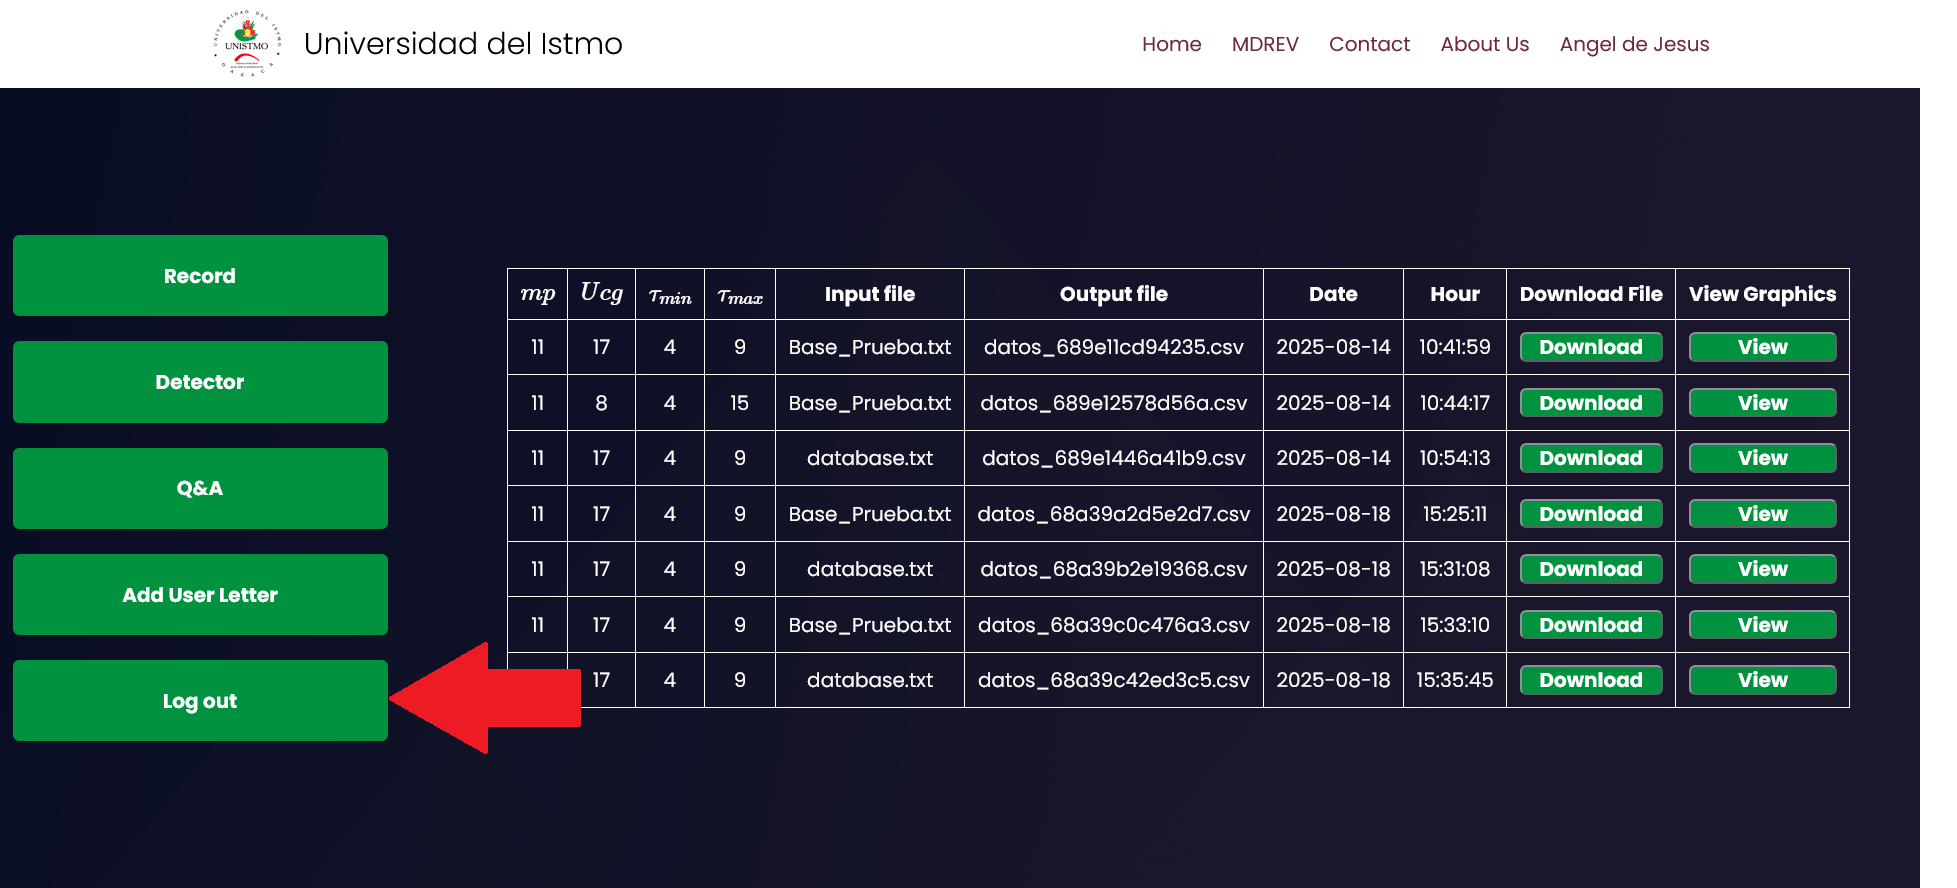
Task: View graphics for the 10:44:17 run
Action: 1762,403
